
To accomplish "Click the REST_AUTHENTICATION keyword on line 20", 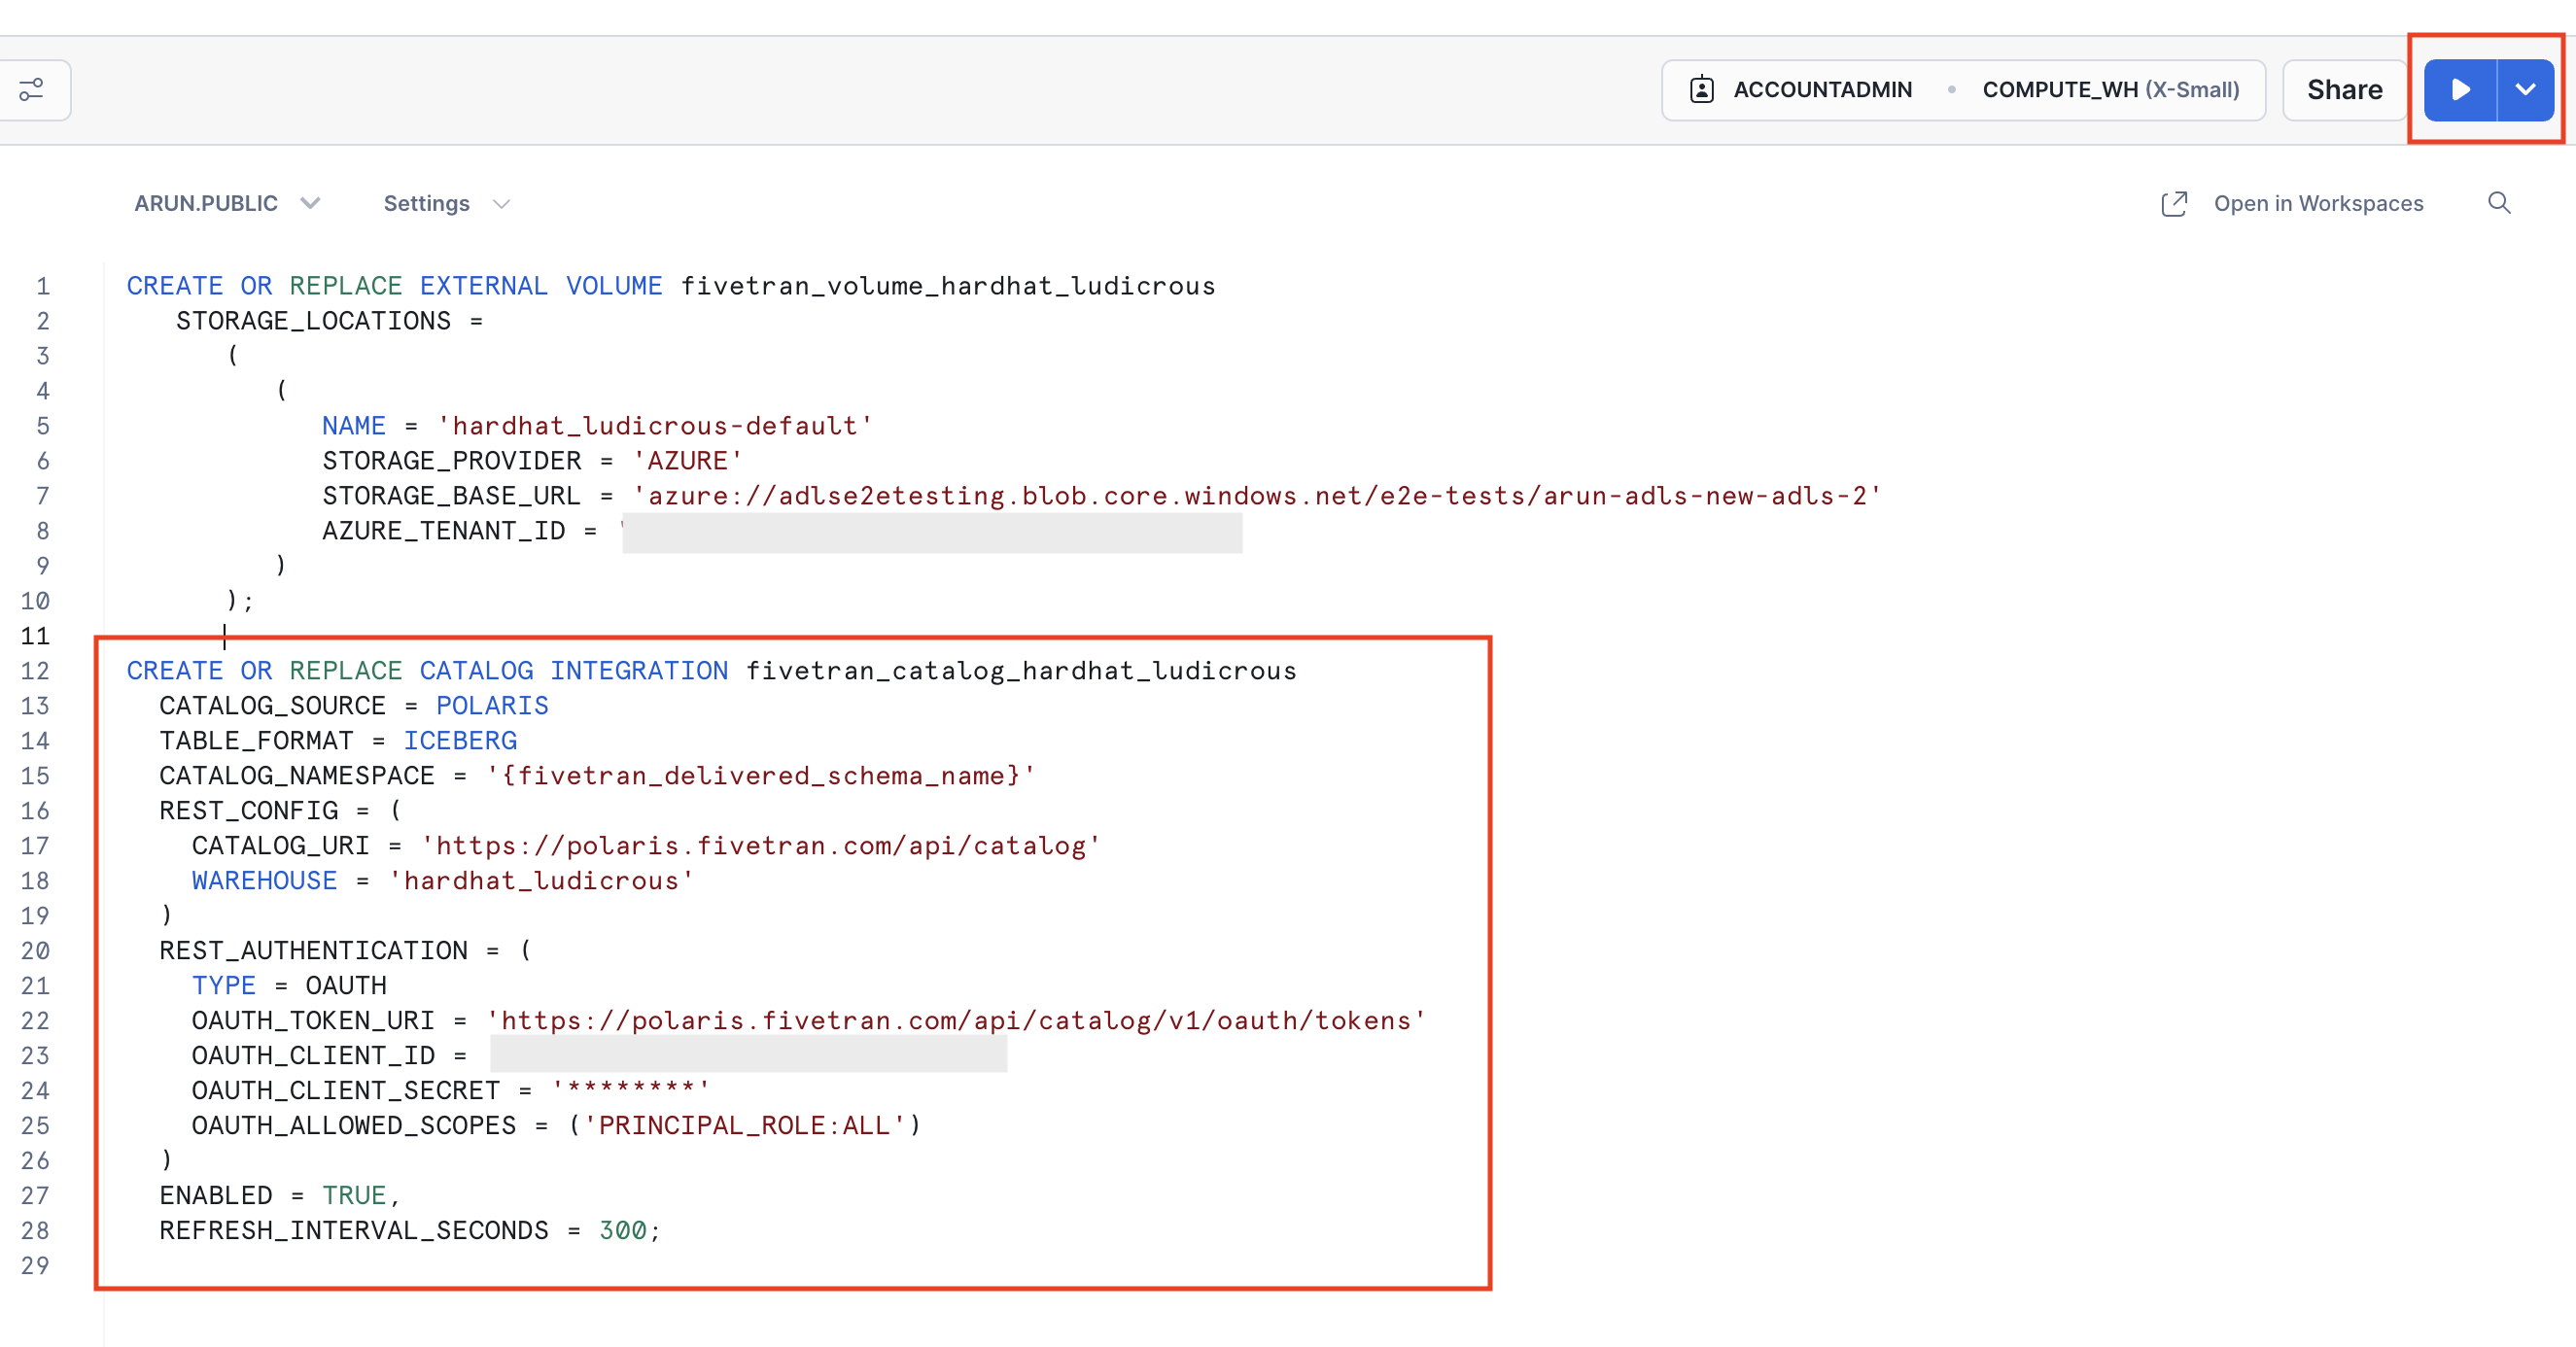I will coord(313,951).
